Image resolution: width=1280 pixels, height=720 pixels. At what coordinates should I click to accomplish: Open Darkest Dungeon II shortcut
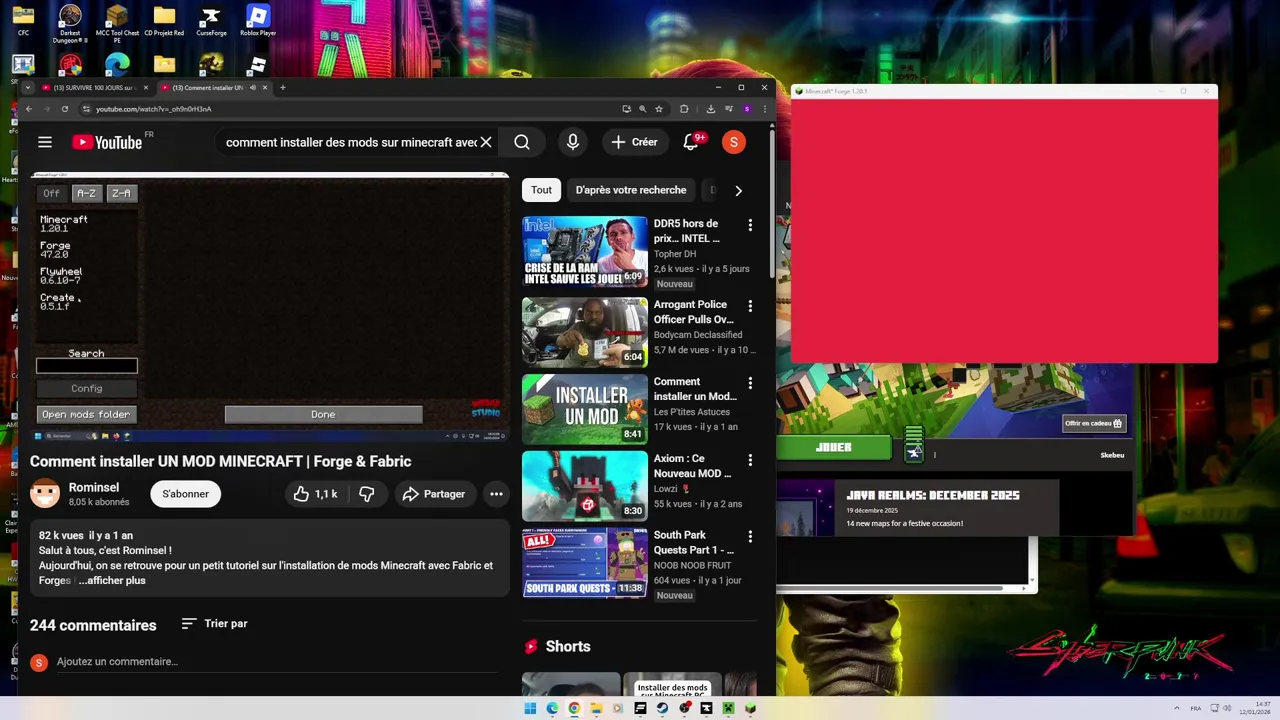70,24
